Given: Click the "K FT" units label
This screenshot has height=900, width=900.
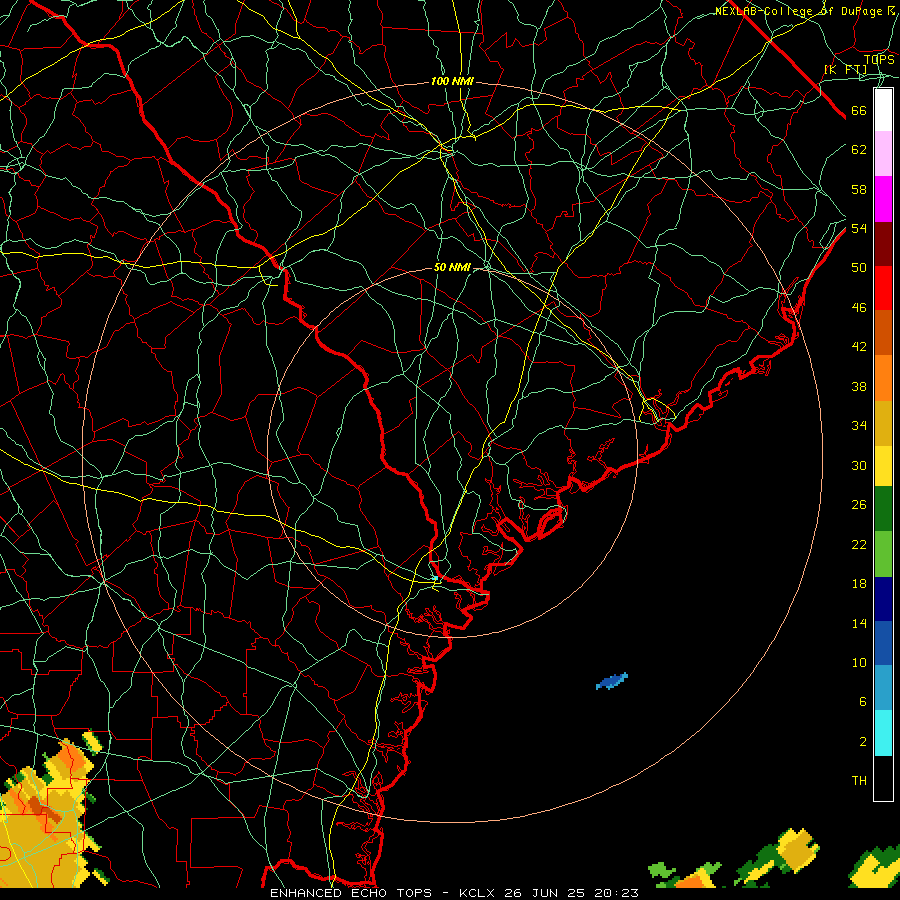Looking at the screenshot, I should pyautogui.click(x=846, y=70).
